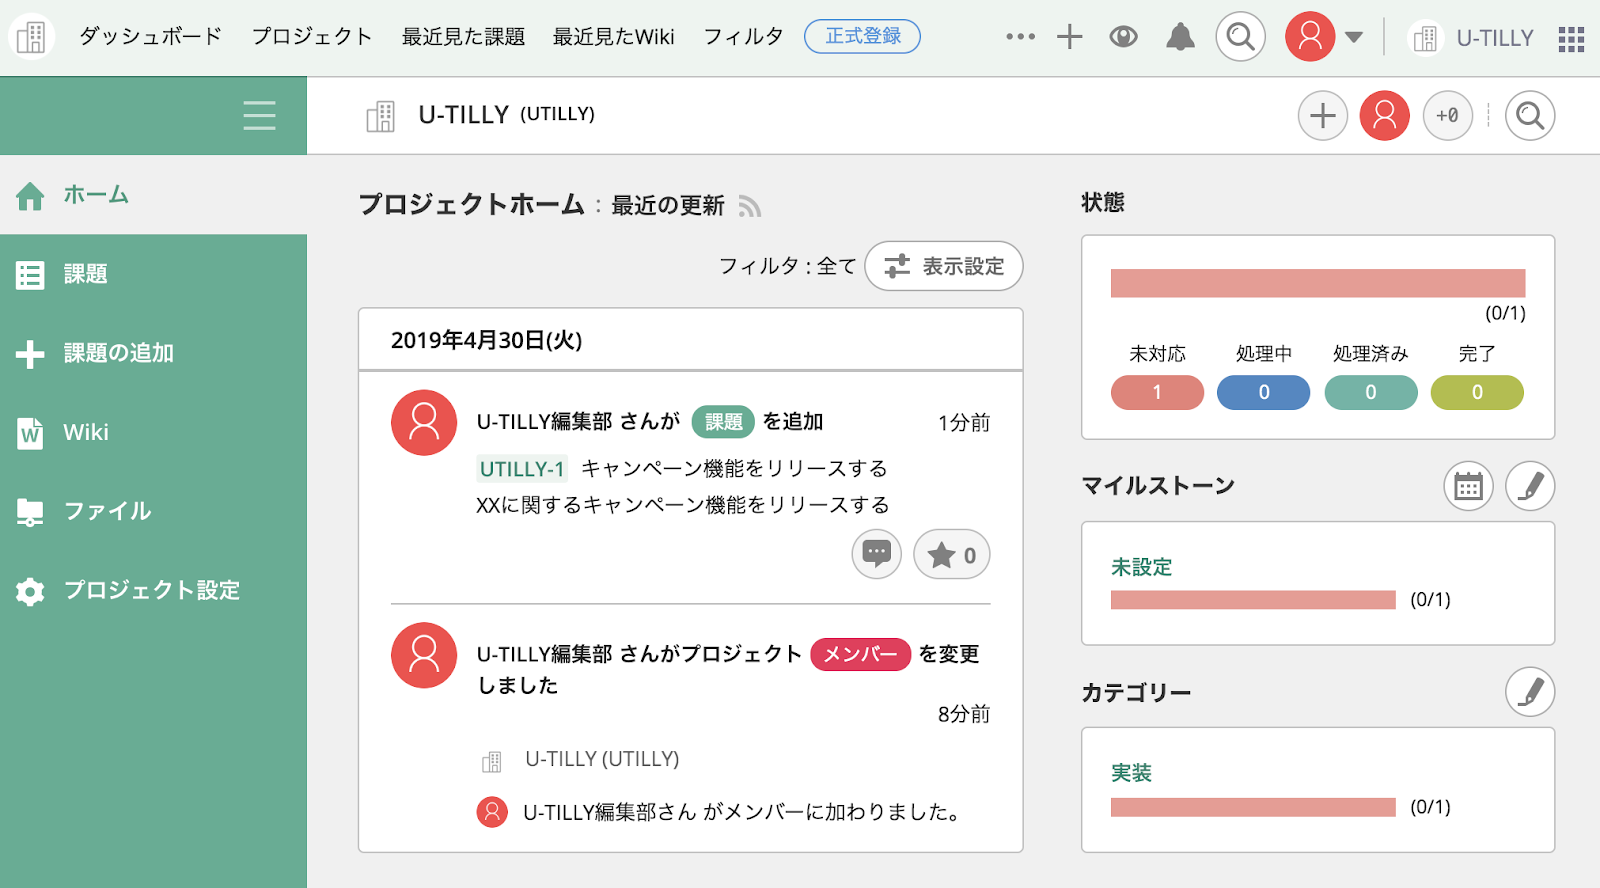Screen dimensions: 1600x888
Task: Star the UTILLY-1 update
Action: point(951,555)
